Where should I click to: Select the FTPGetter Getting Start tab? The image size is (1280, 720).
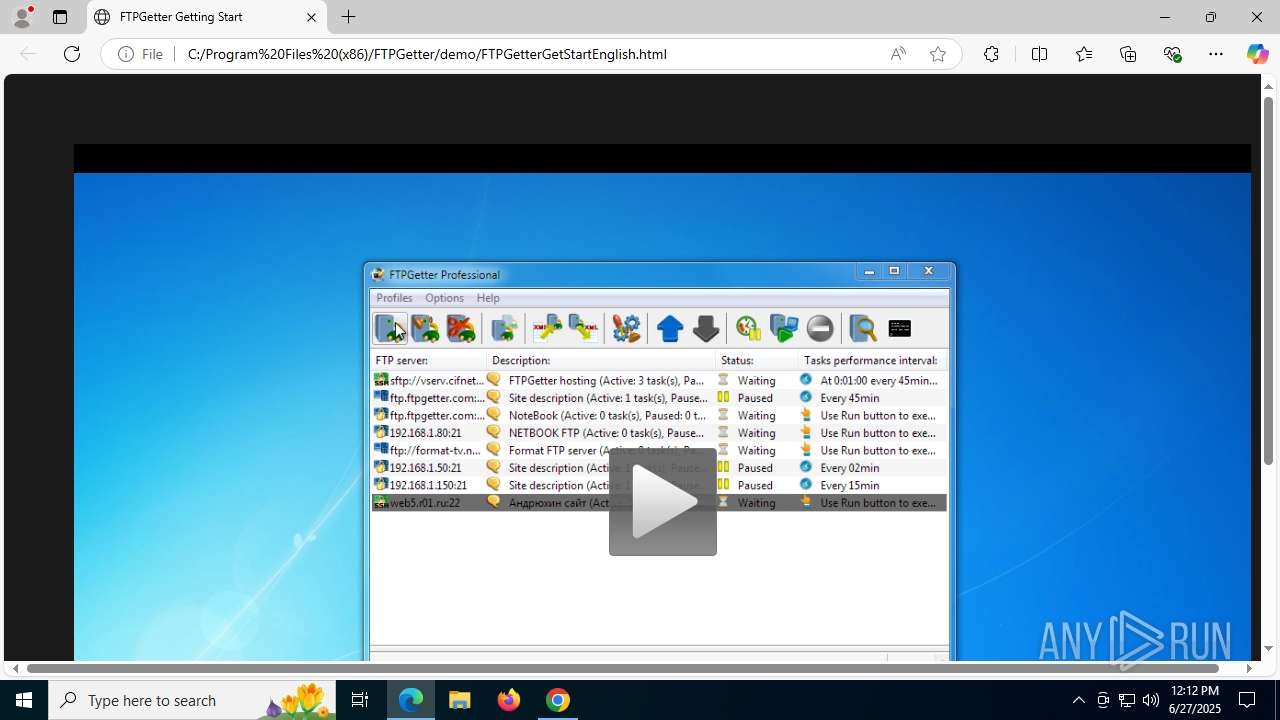207,17
